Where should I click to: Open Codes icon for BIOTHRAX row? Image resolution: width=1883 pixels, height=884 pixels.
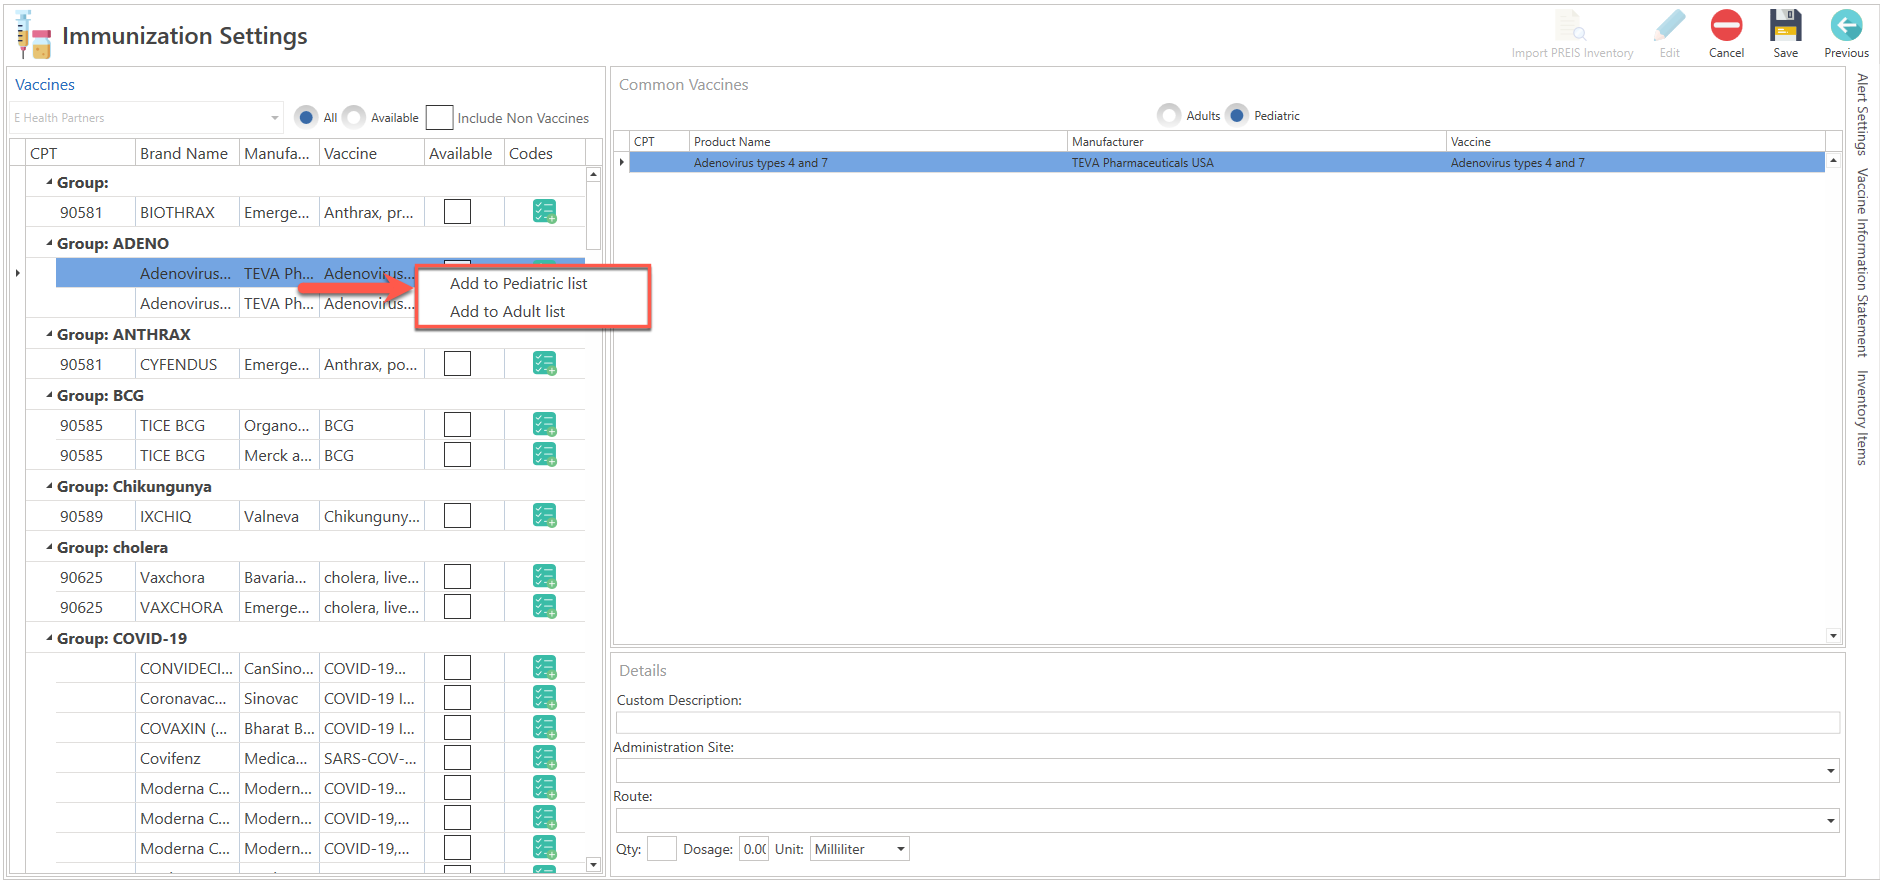point(544,212)
